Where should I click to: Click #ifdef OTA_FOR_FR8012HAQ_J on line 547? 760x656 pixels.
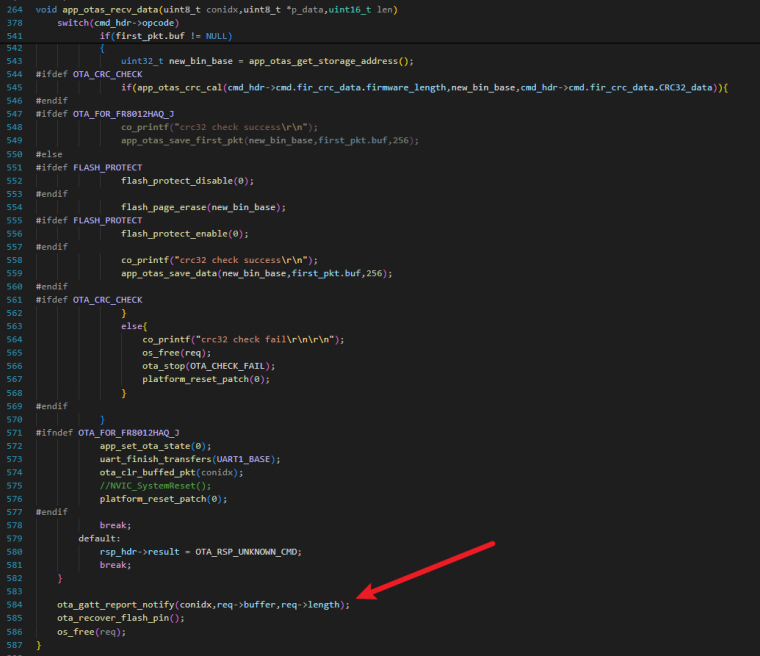(x=105, y=114)
